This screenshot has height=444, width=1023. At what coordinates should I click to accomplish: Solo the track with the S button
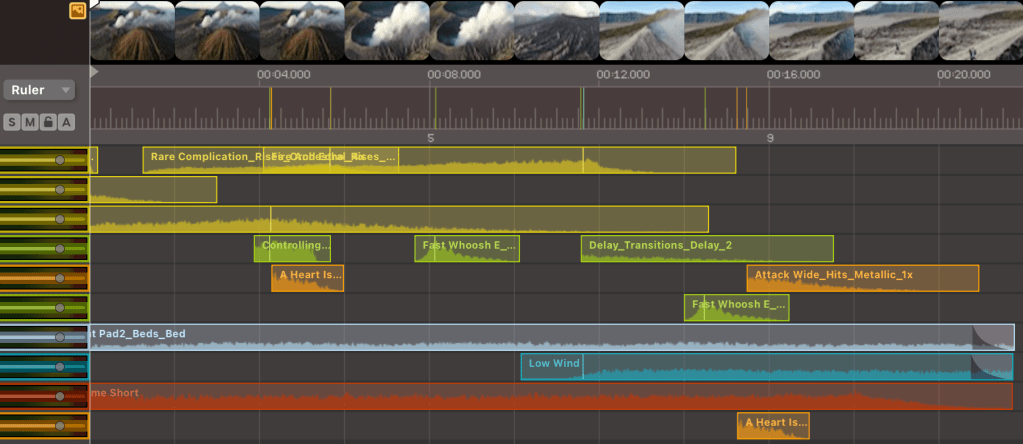click(12, 122)
